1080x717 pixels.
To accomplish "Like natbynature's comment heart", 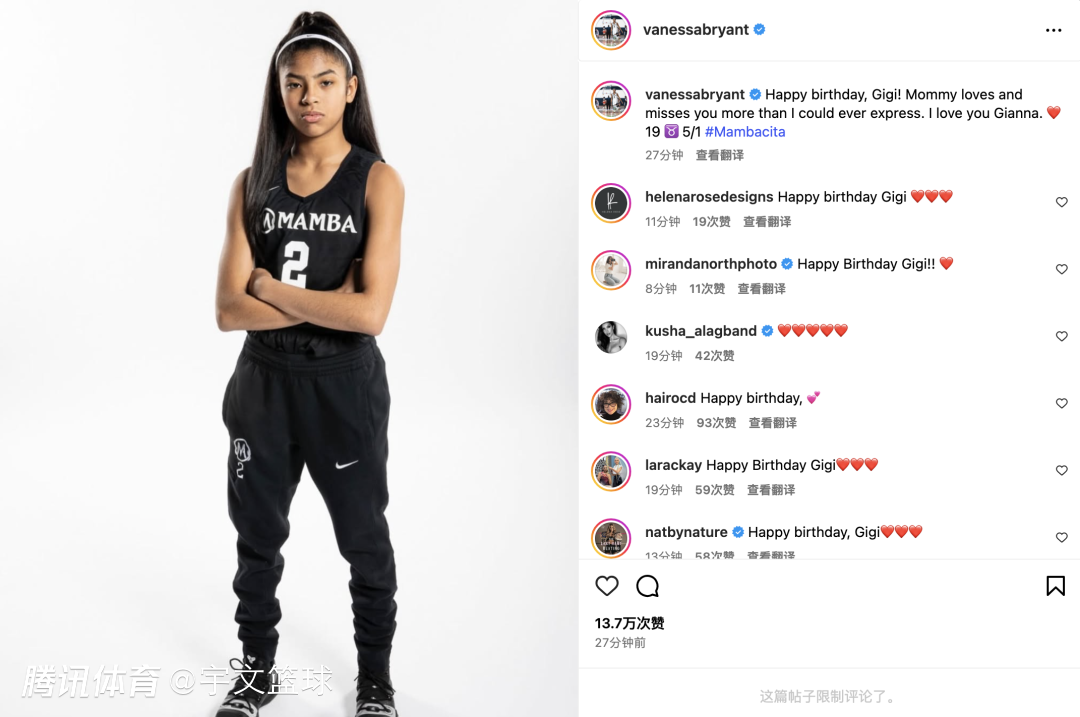I will 1061,537.
